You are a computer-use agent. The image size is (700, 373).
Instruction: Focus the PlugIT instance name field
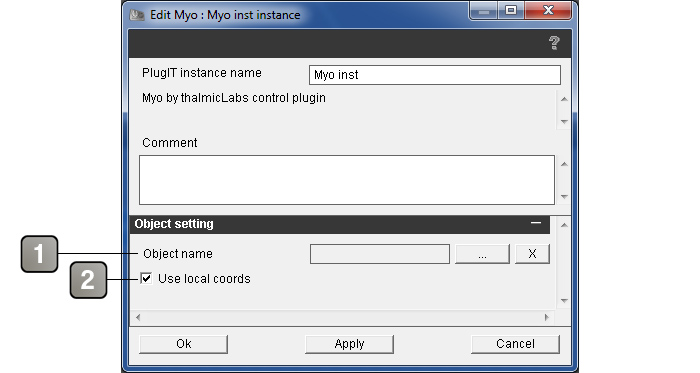pos(435,75)
